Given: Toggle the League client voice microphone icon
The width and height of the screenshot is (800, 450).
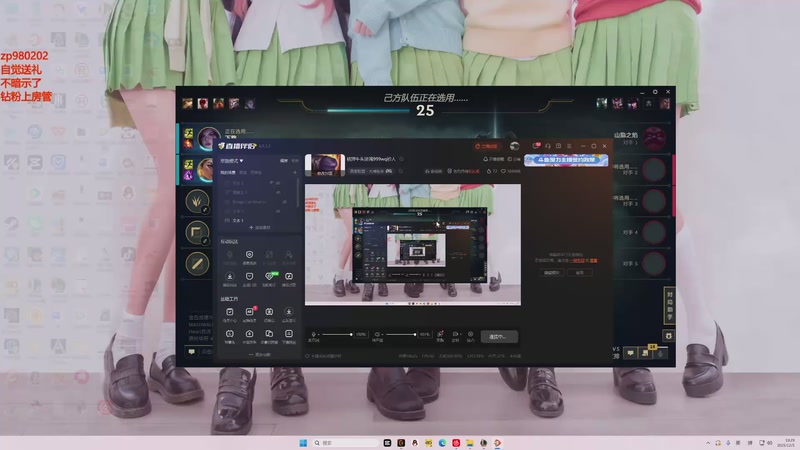Looking at the screenshot, I should coord(660,353).
